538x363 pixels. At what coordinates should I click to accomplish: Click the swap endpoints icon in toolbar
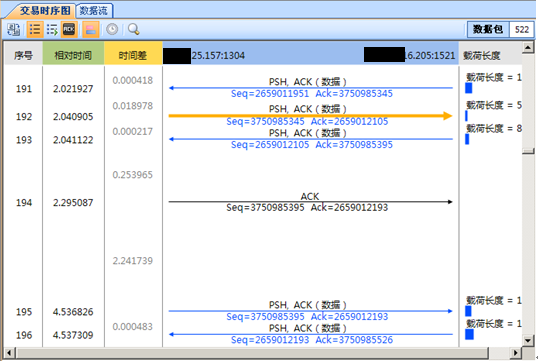[13, 30]
